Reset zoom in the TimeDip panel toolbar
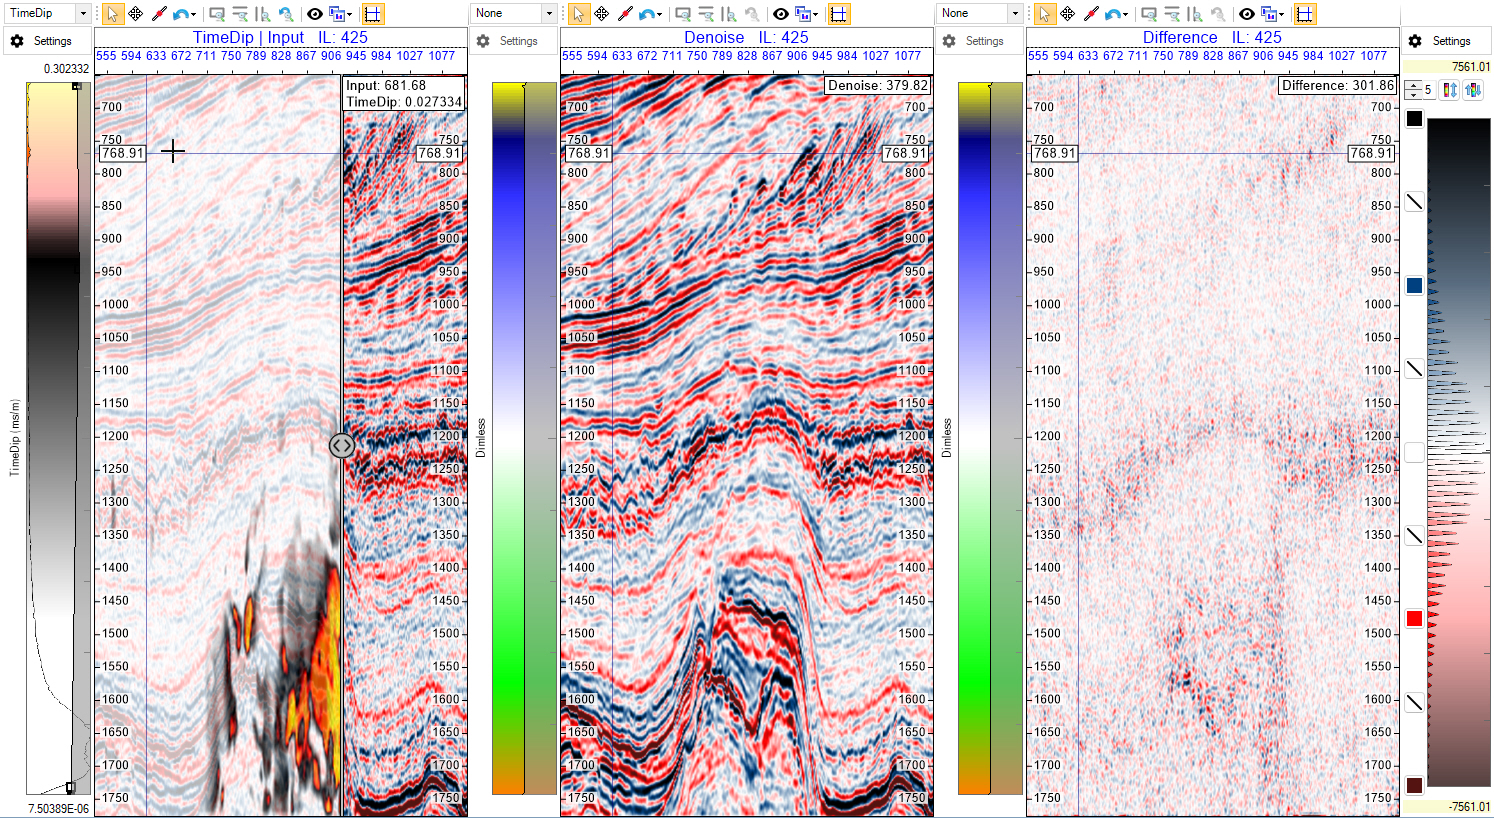 coord(286,14)
